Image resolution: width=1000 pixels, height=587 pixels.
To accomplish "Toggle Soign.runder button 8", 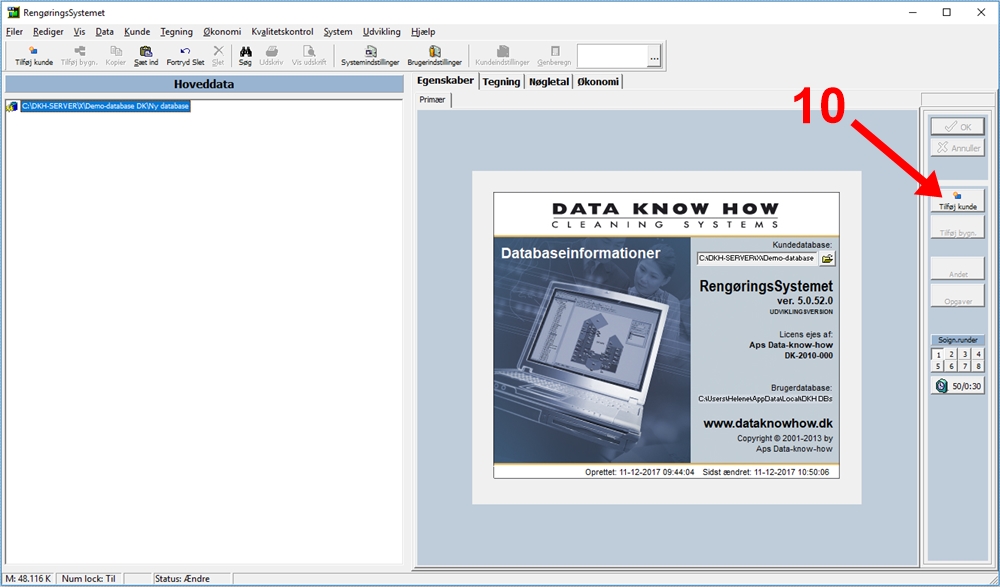I will click(x=978, y=366).
